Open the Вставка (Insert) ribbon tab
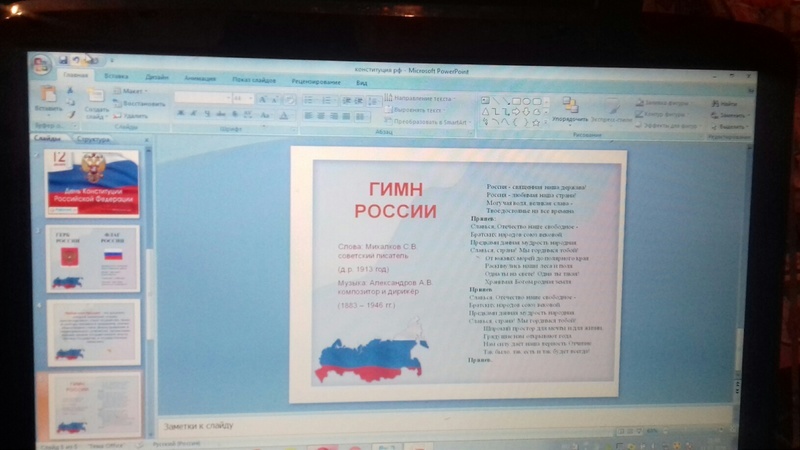Viewport: 800px width, 450px height. 116,76
